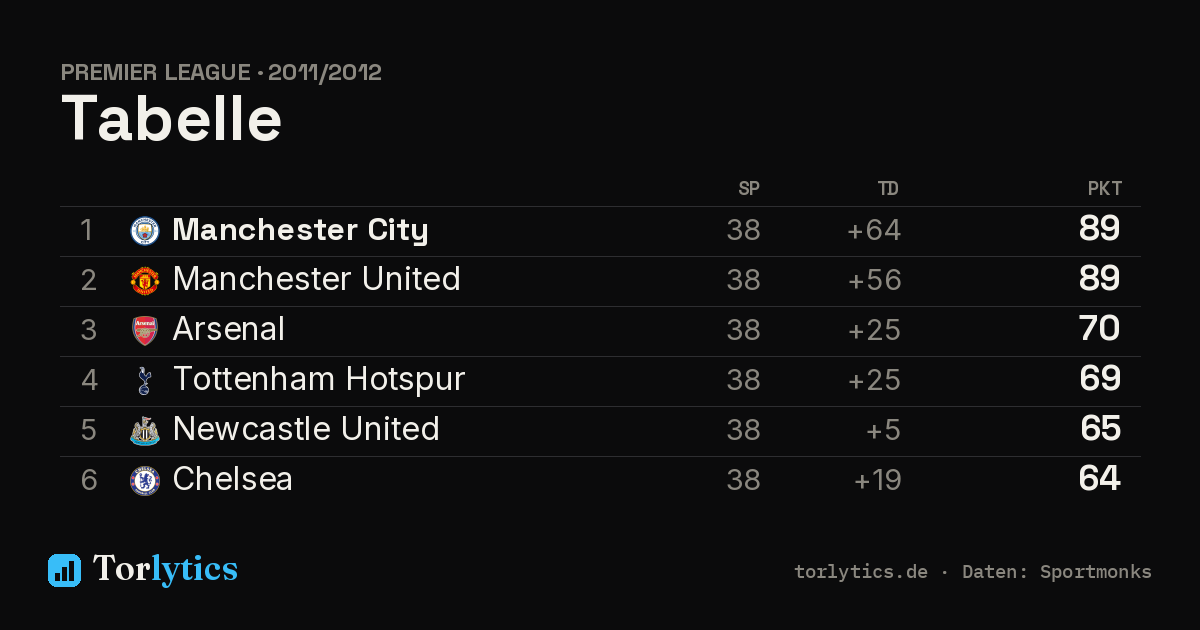The image size is (1200, 630).
Task: Click the SP column header
Action: pyautogui.click(x=749, y=189)
